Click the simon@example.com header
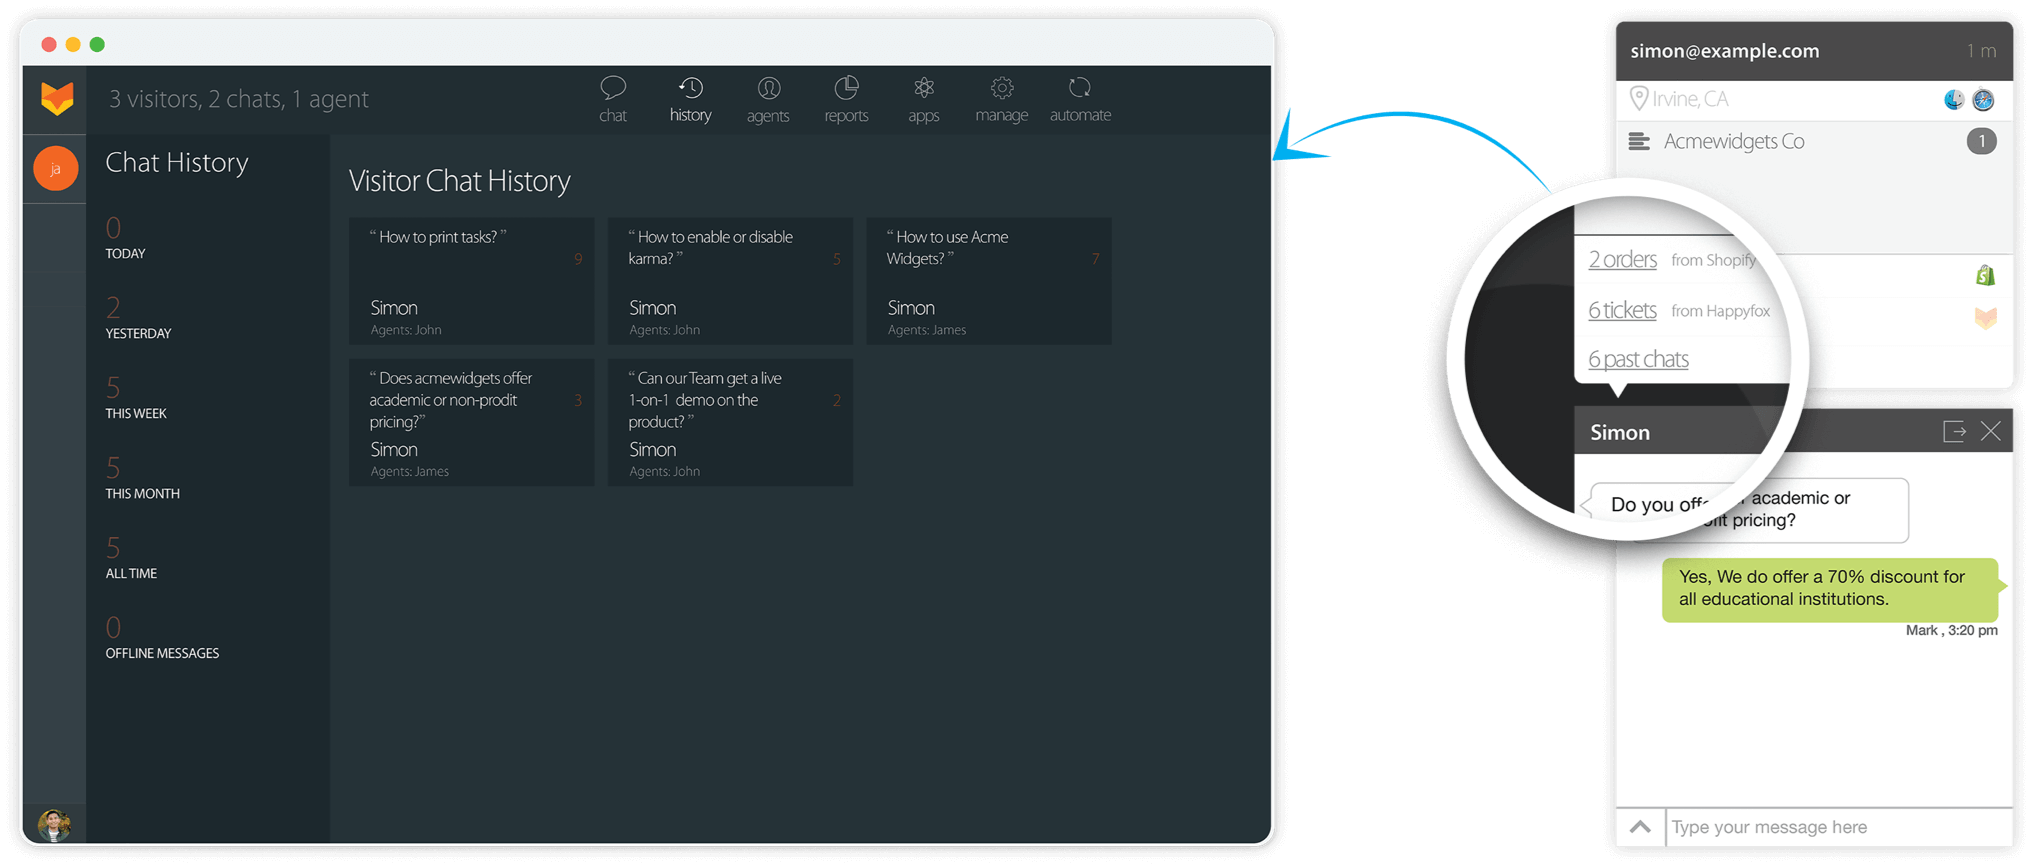 pos(1725,51)
